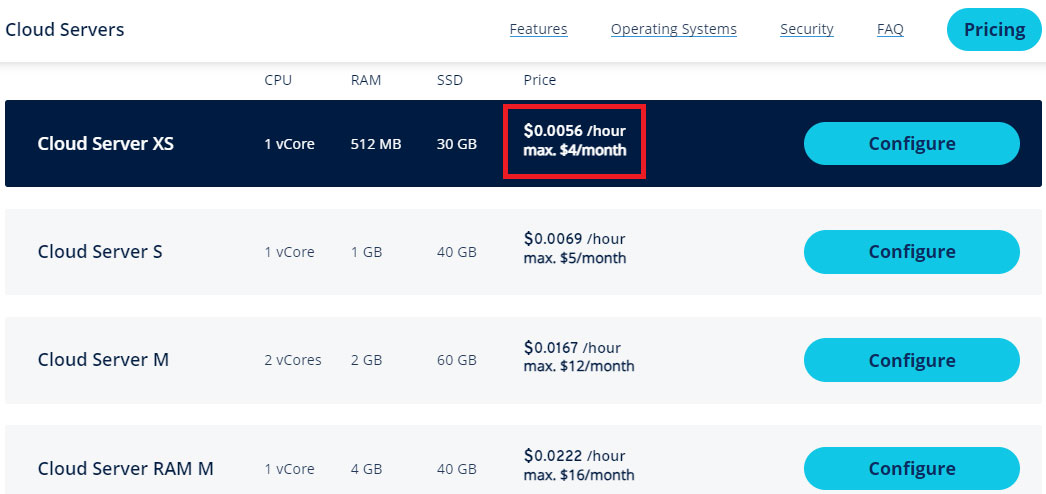Click the RAM column header

click(366, 80)
